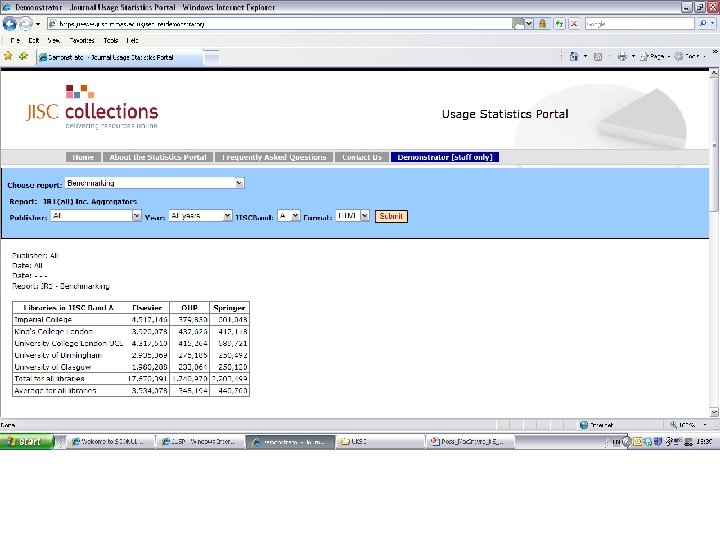Open the Favorites menu

click(x=82, y=40)
